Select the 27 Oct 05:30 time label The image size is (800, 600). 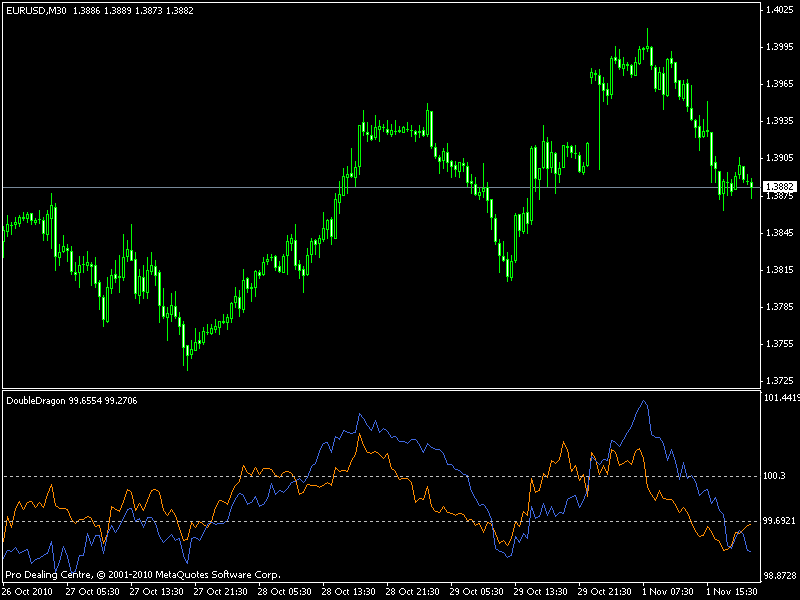(x=92, y=592)
